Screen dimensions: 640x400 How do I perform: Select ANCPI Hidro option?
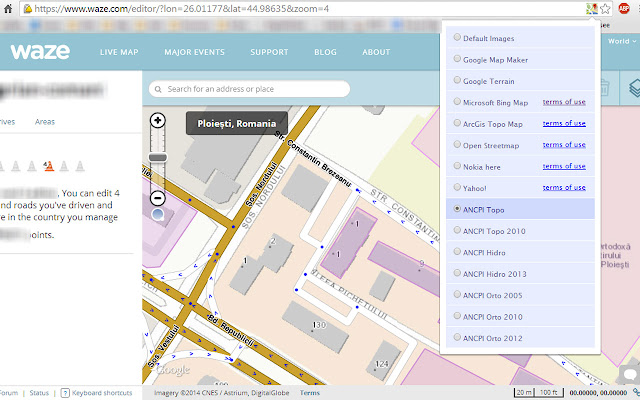click(x=520, y=252)
